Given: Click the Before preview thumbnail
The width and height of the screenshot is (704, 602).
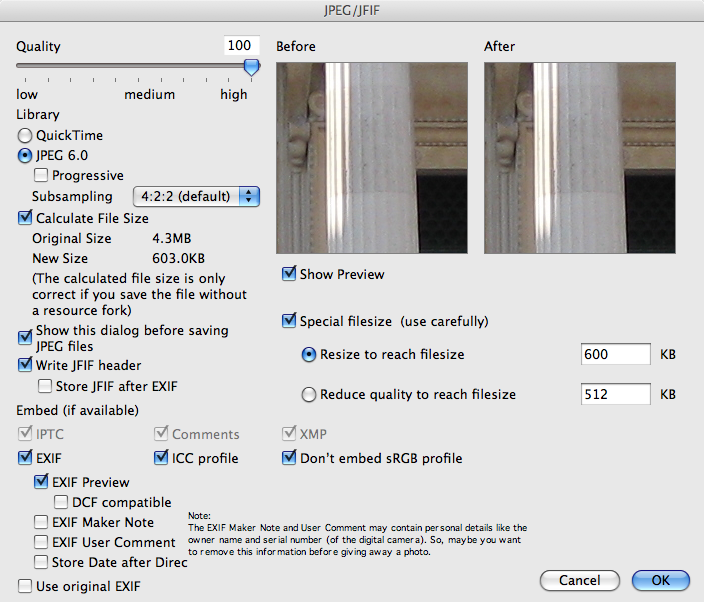Looking at the screenshot, I should 372,158.
